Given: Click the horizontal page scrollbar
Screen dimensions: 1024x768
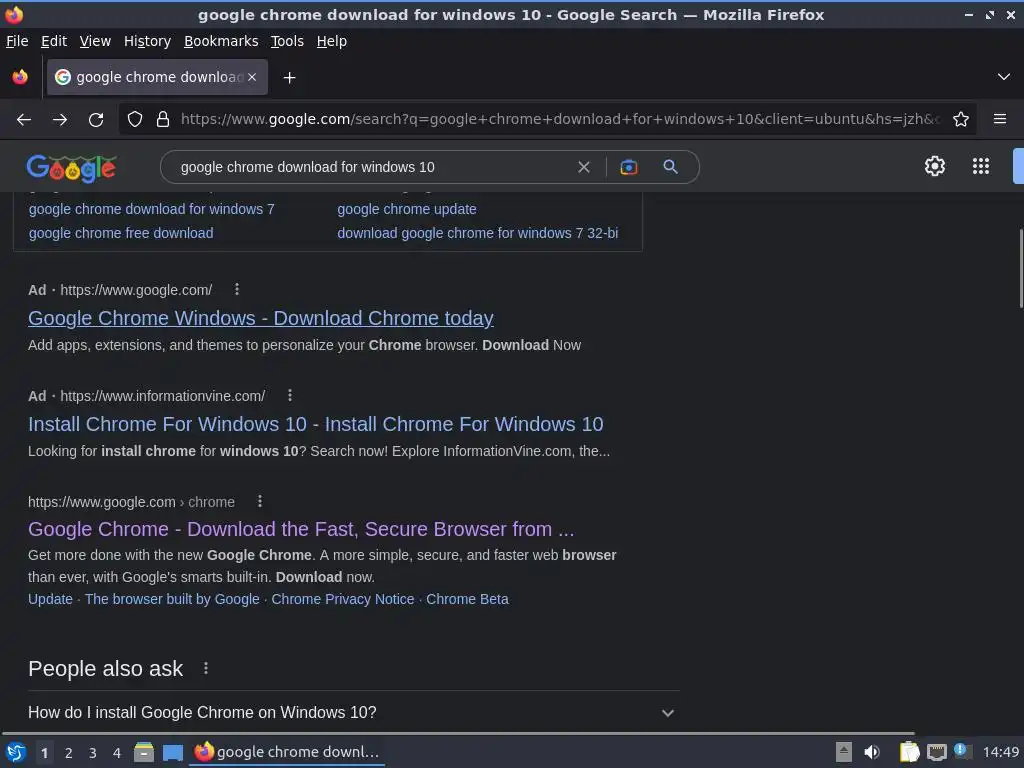Looking at the screenshot, I should coord(457,733).
